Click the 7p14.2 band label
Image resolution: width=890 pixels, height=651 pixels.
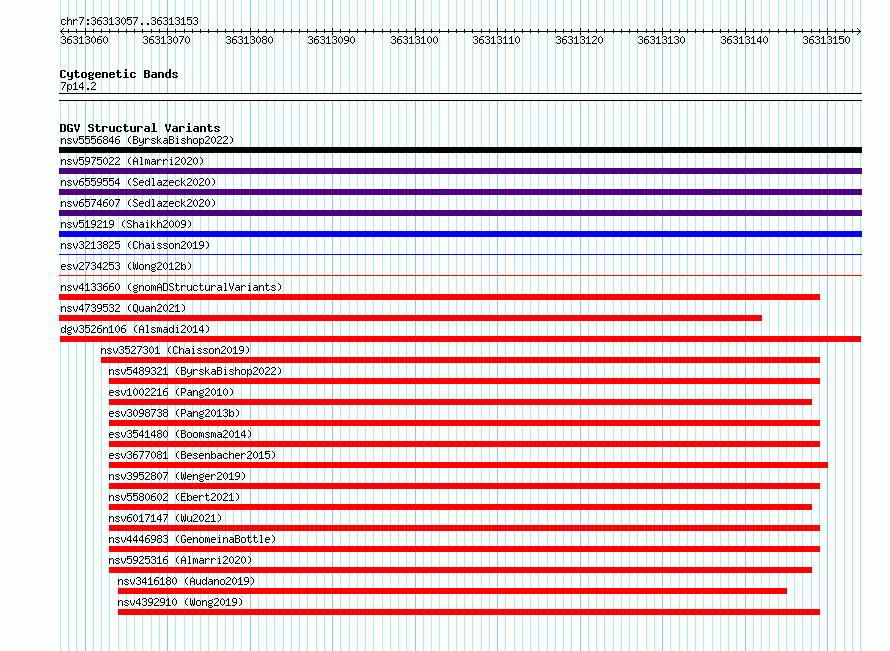78,86
